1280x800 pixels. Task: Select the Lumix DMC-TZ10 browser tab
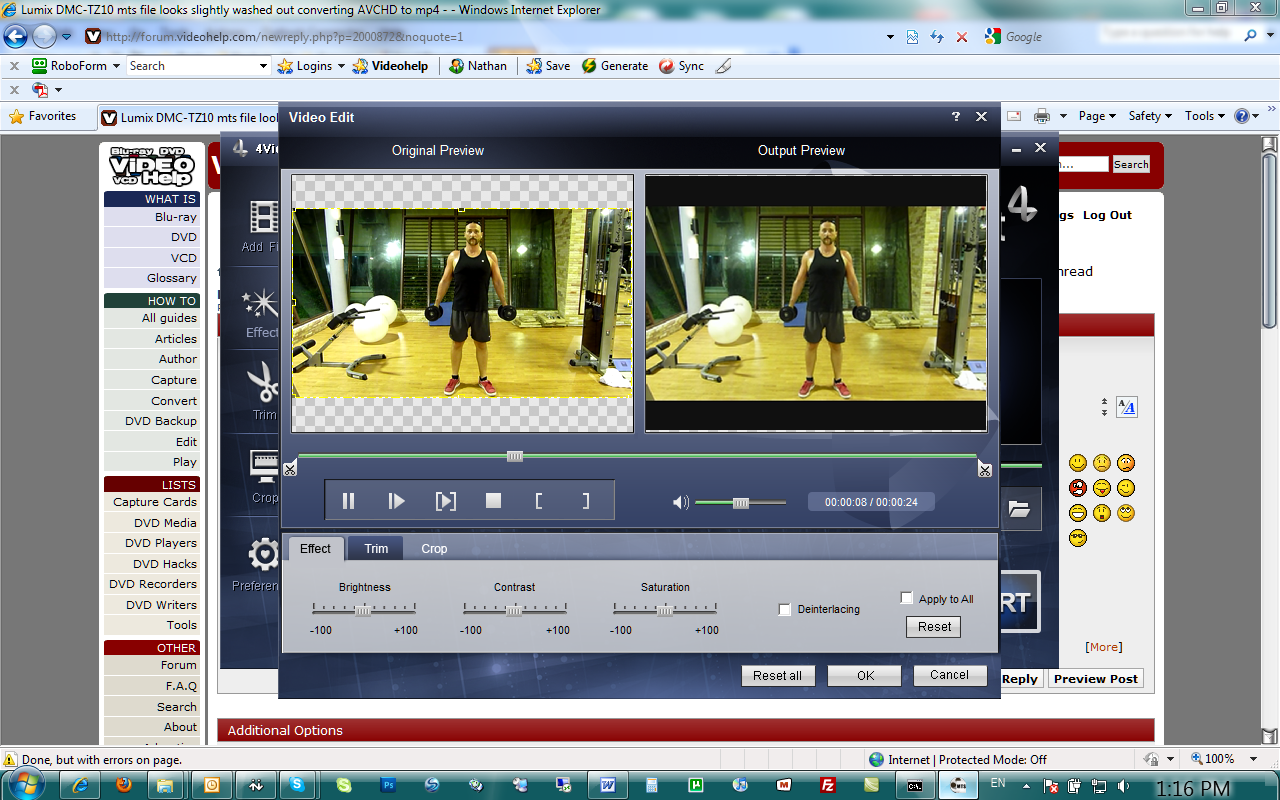pos(190,117)
